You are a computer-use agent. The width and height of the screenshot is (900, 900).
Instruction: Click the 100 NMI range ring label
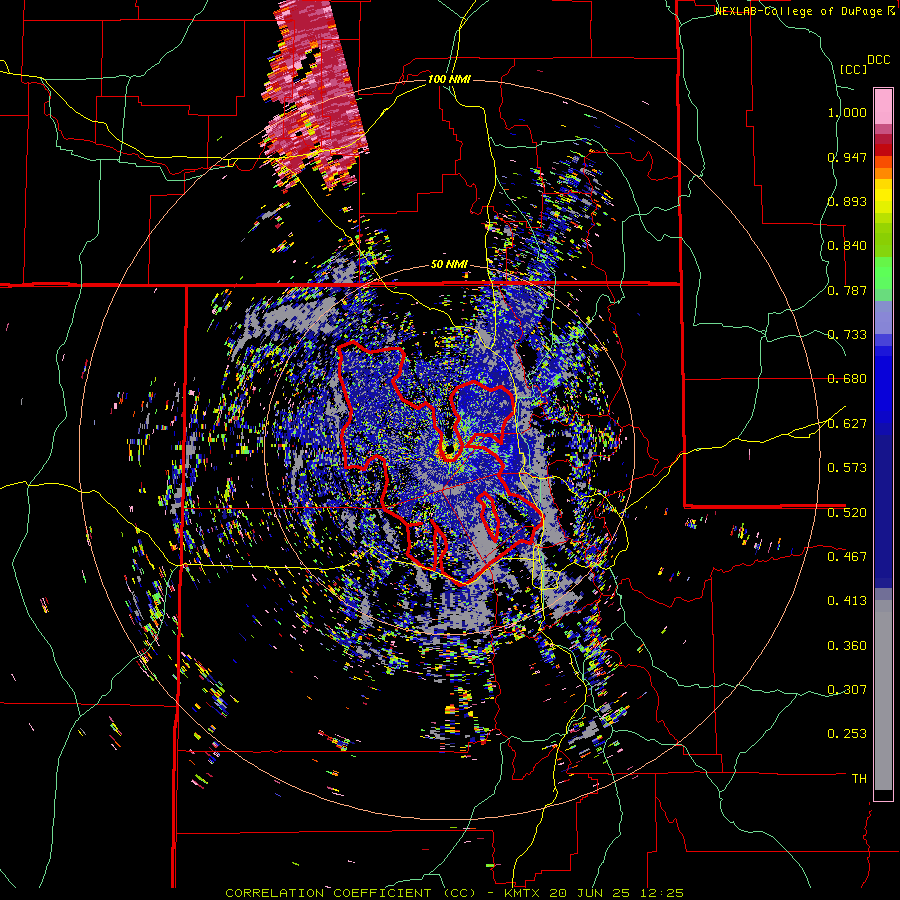pos(449,79)
